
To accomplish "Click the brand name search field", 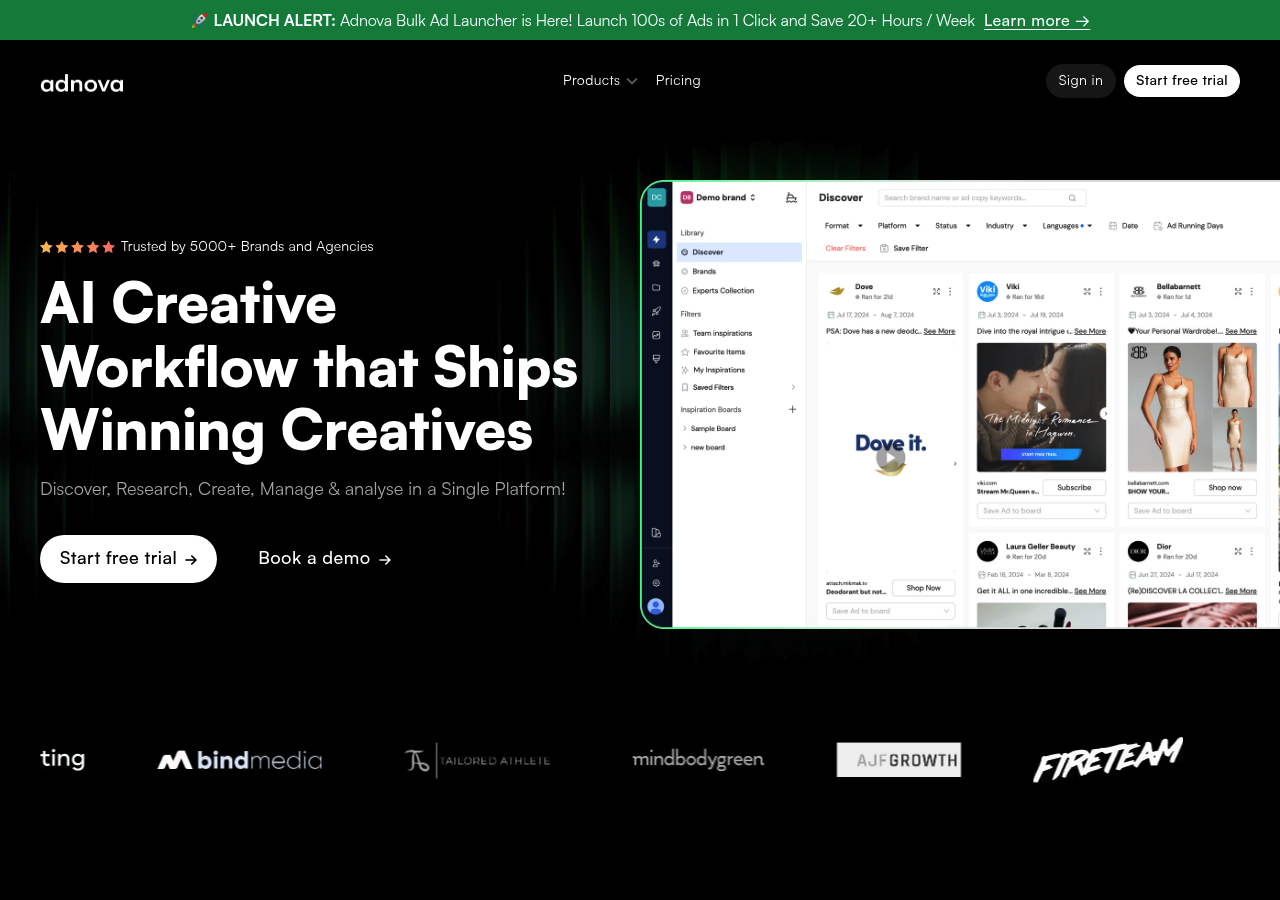I will [x=975, y=198].
